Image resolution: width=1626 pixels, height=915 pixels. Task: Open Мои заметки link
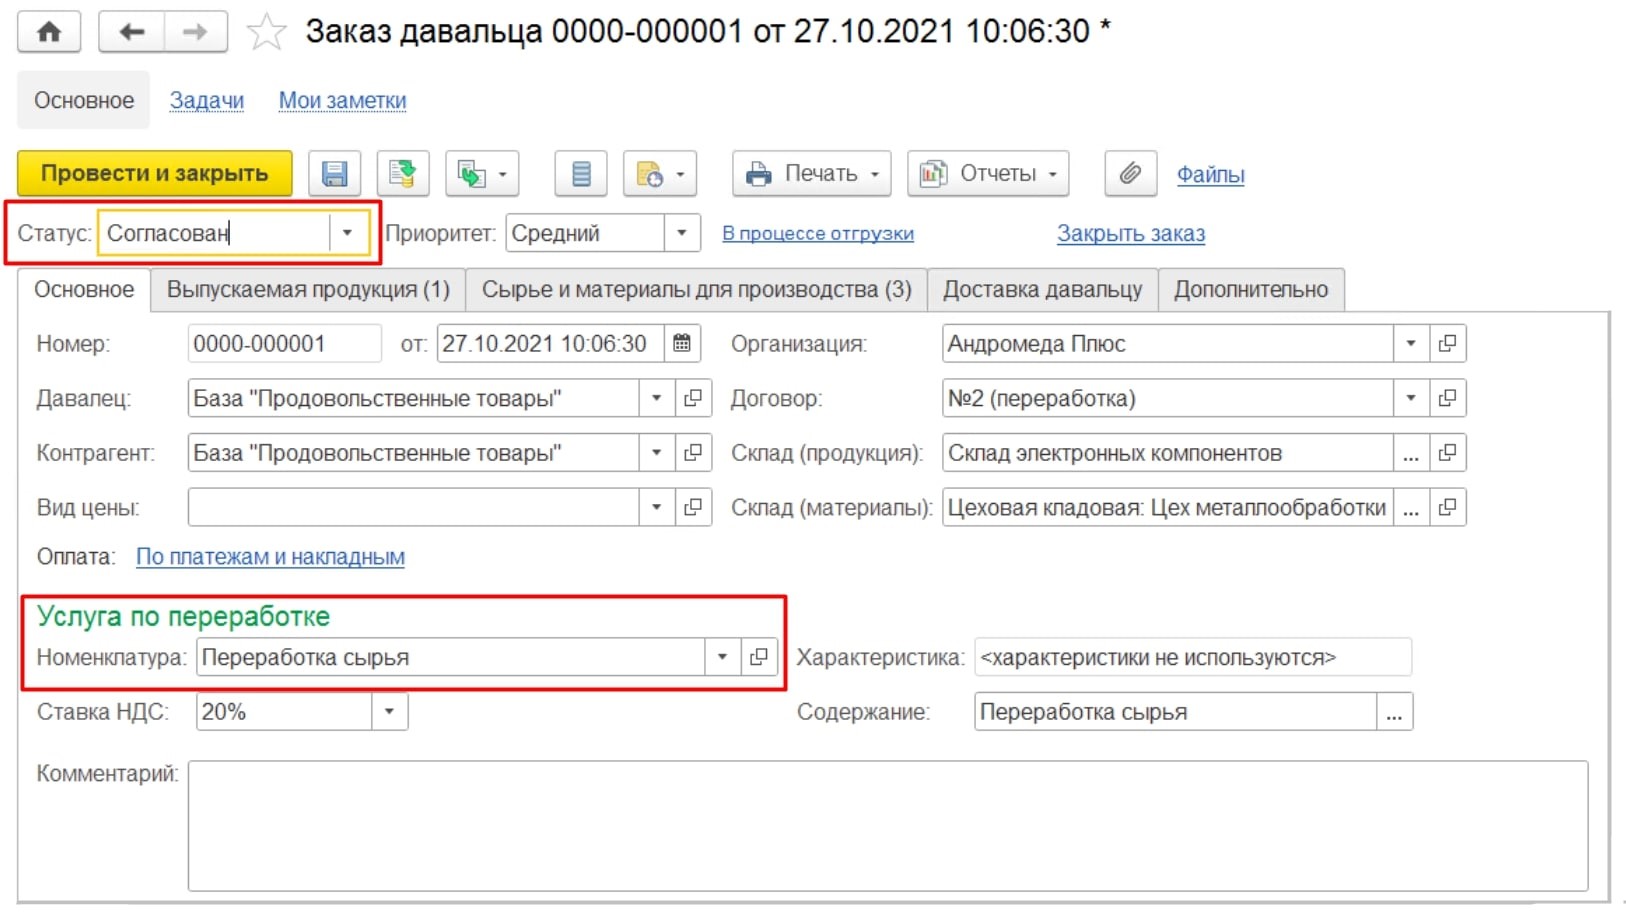342,100
